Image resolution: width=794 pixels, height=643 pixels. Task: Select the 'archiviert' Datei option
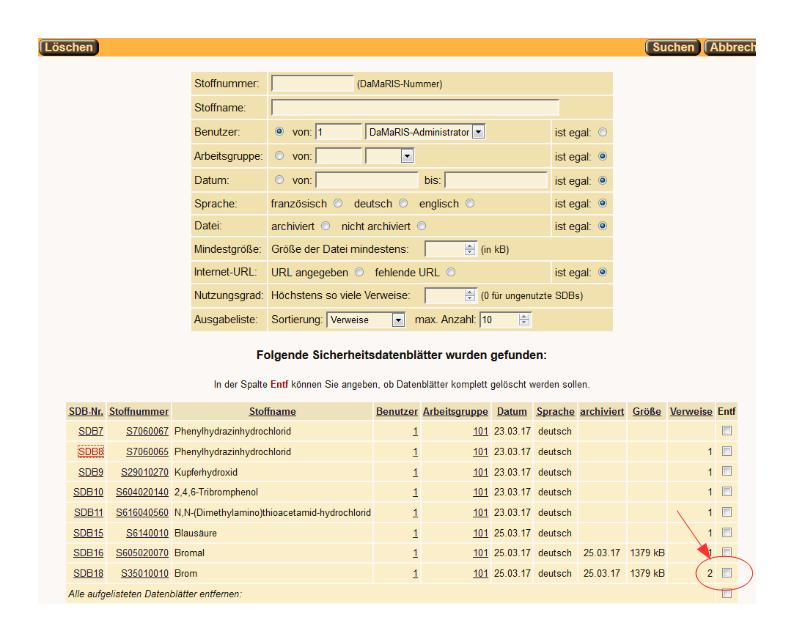click(x=326, y=226)
